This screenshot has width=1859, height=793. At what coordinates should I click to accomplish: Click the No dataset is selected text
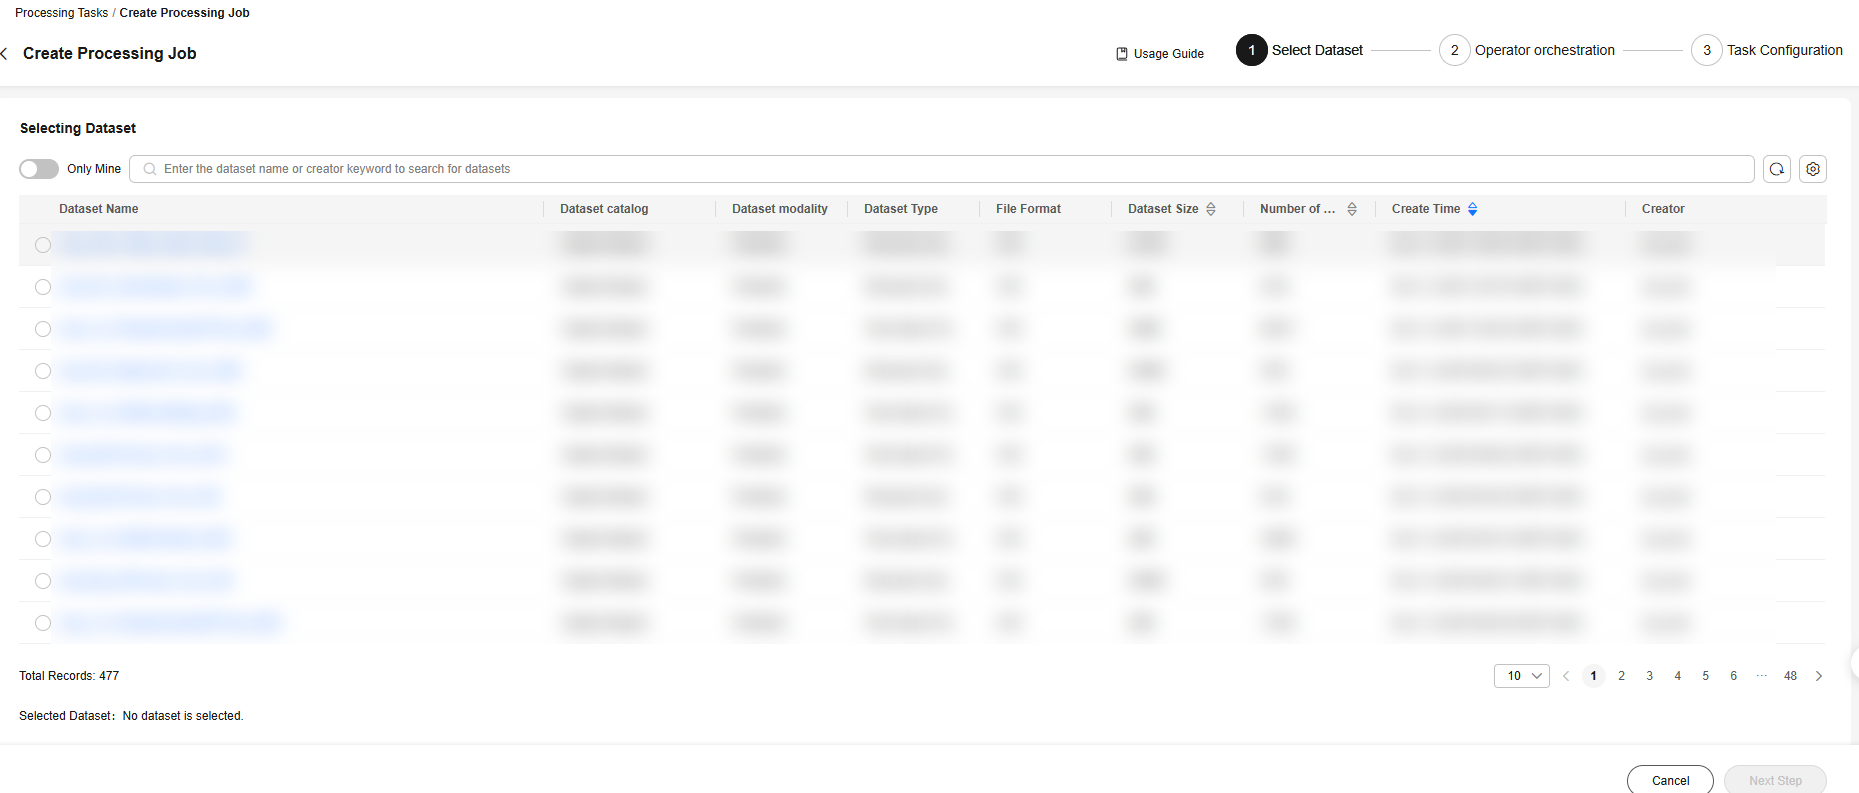click(x=183, y=716)
